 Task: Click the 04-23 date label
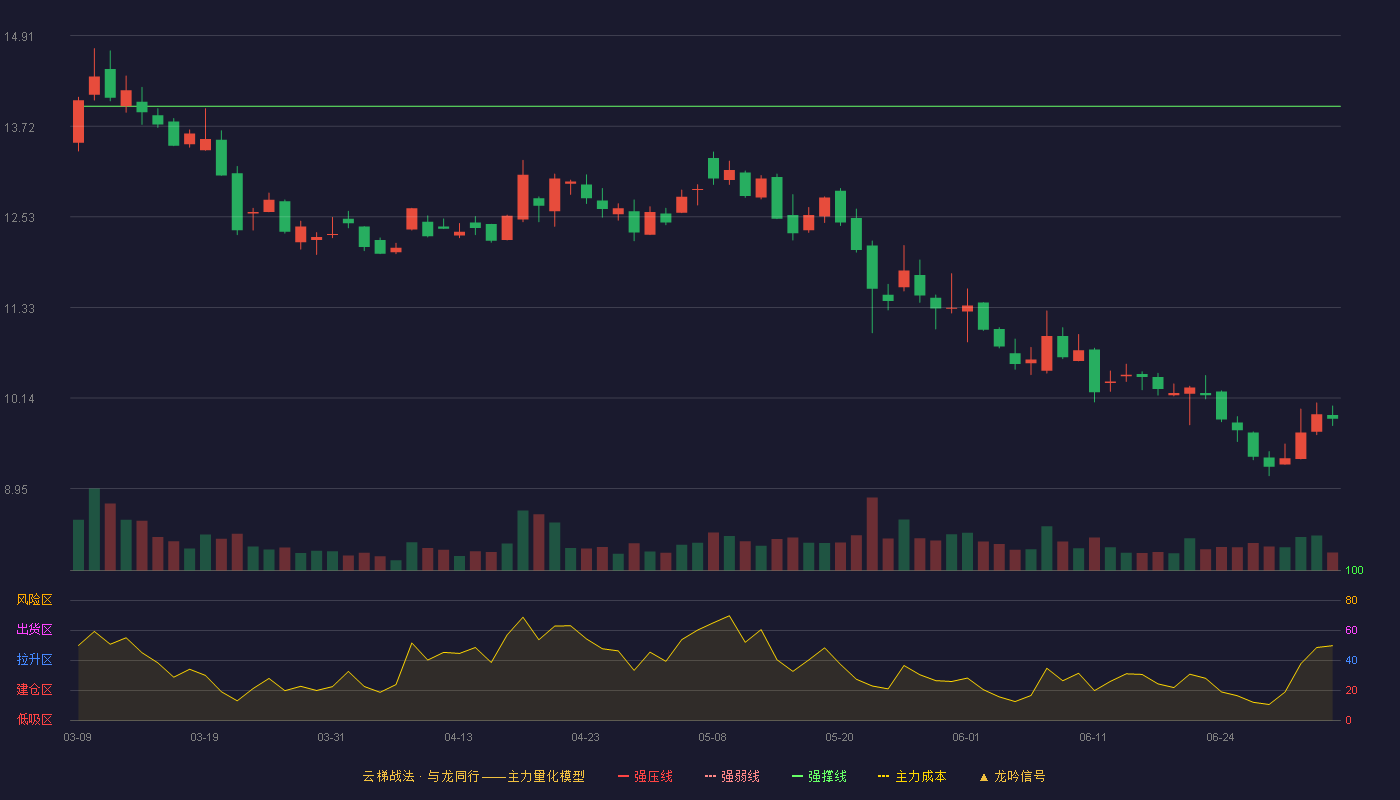pyautogui.click(x=585, y=737)
